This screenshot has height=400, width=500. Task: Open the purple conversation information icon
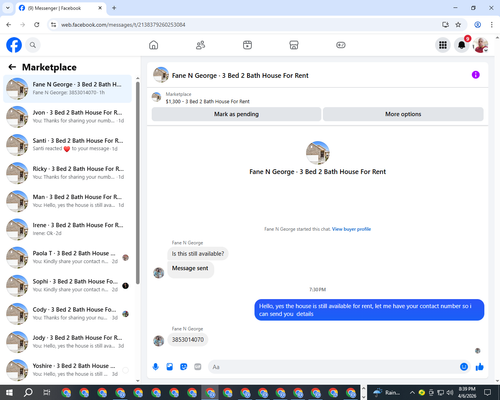click(476, 75)
